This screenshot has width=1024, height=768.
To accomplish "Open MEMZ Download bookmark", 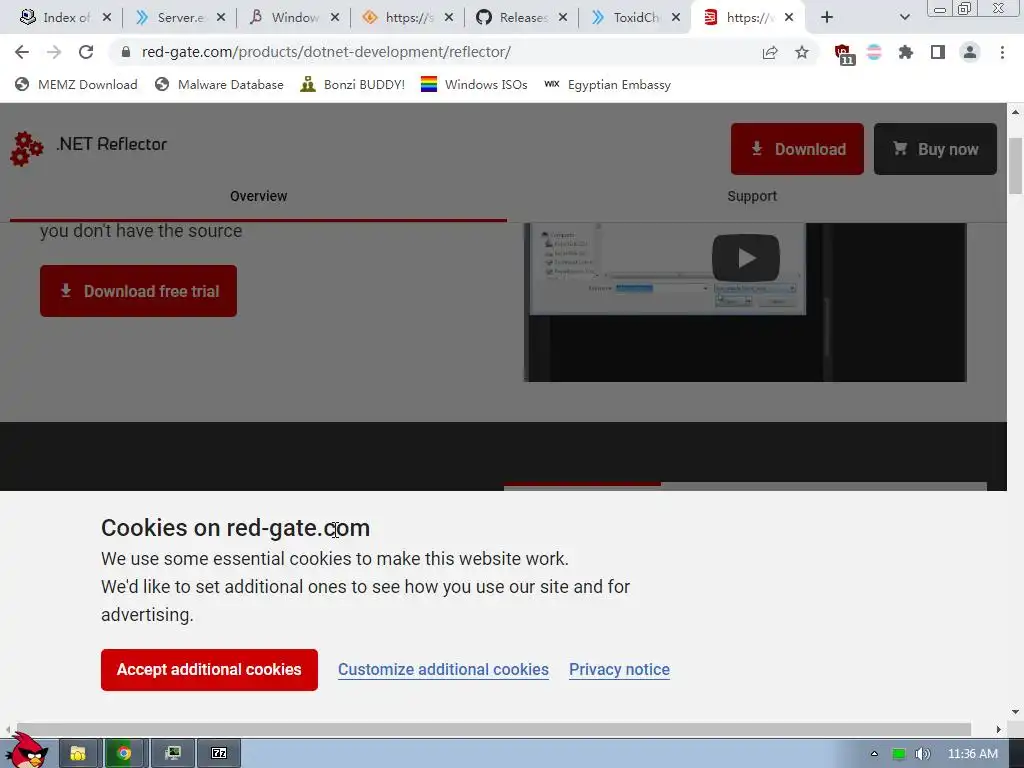I will click(76, 84).
